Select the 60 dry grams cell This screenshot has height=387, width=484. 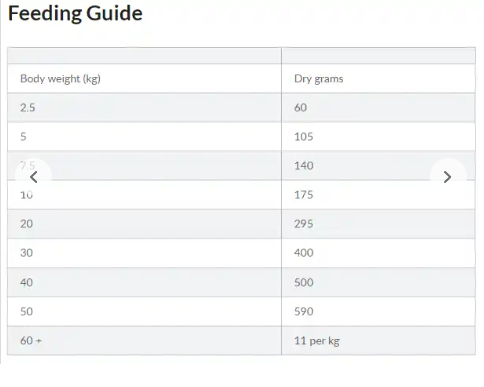(378, 108)
